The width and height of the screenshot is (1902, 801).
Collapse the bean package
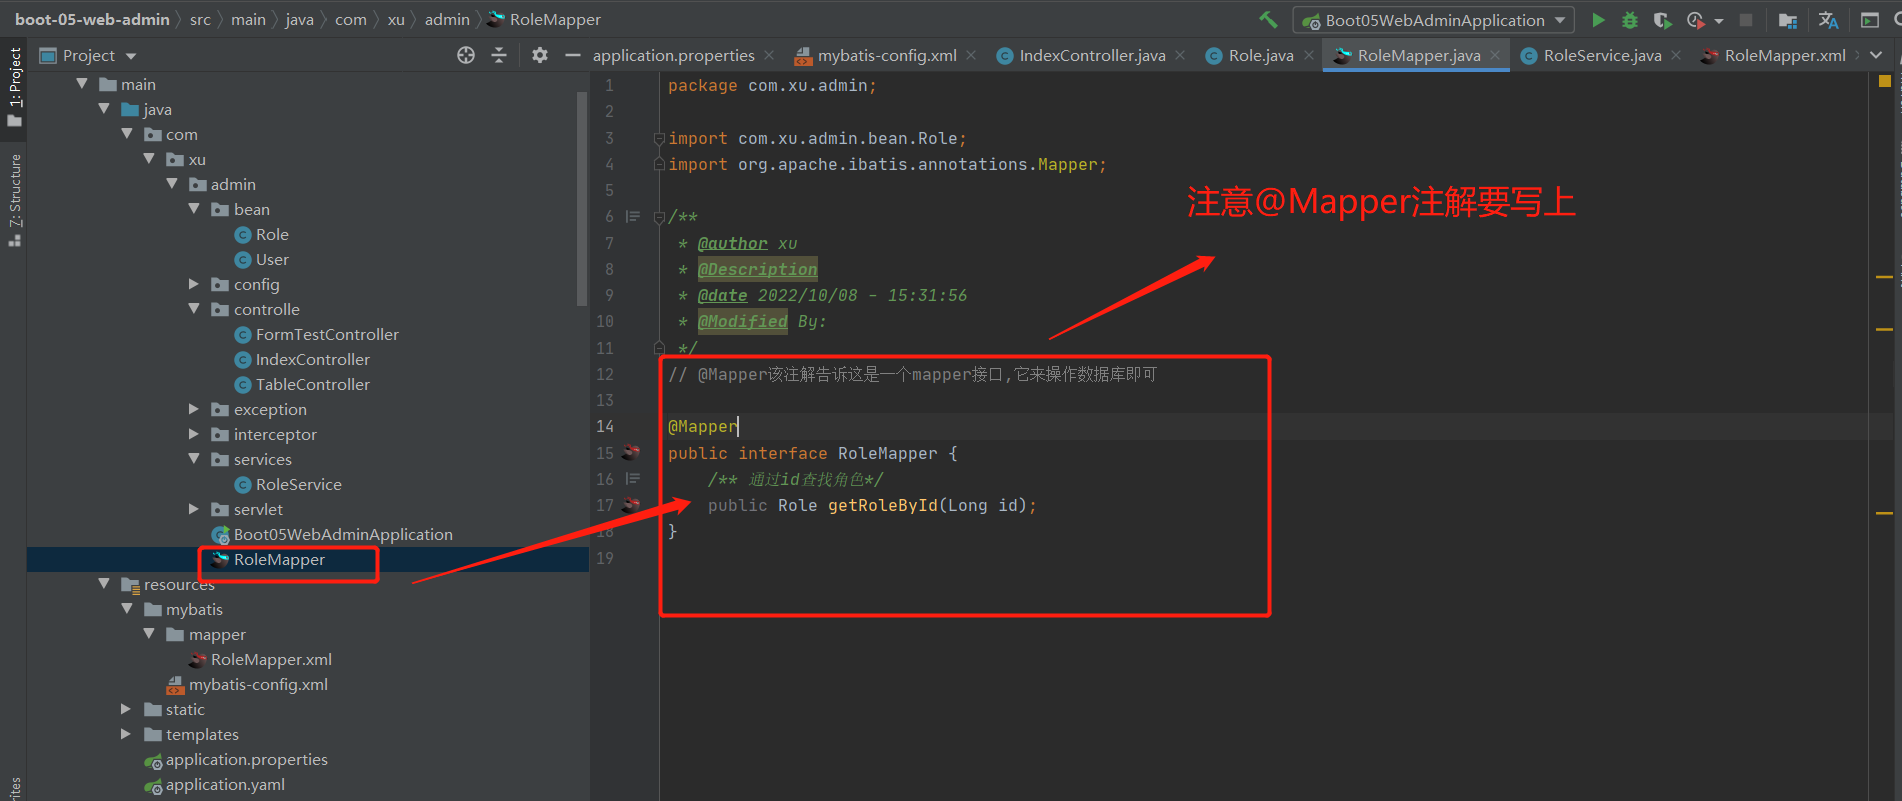(x=194, y=209)
